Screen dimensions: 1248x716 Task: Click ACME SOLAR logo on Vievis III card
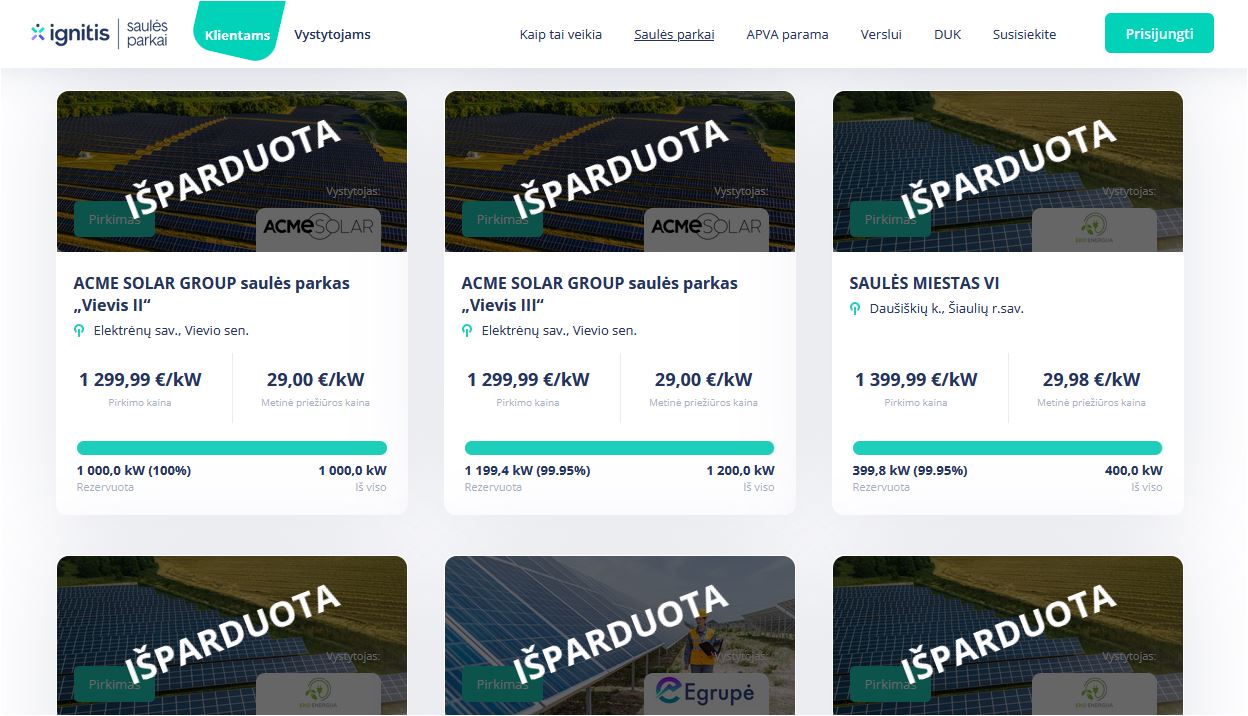[x=706, y=227]
